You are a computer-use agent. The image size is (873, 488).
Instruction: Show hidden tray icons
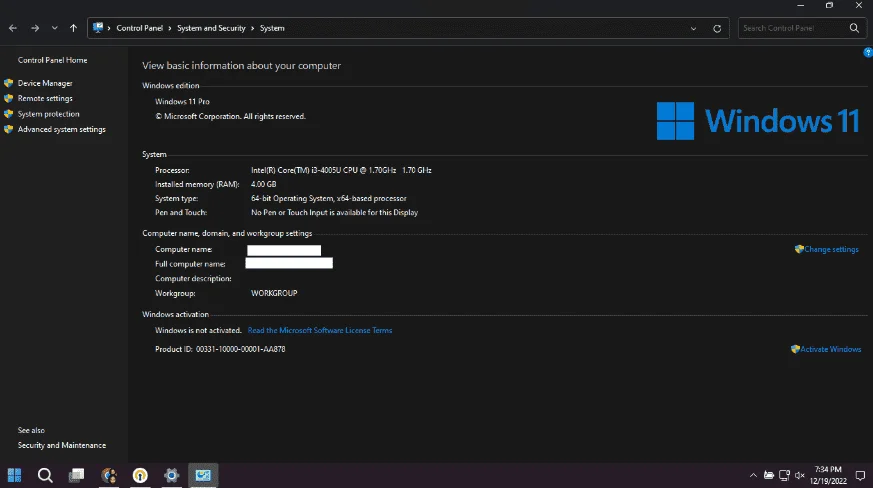[753, 475]
